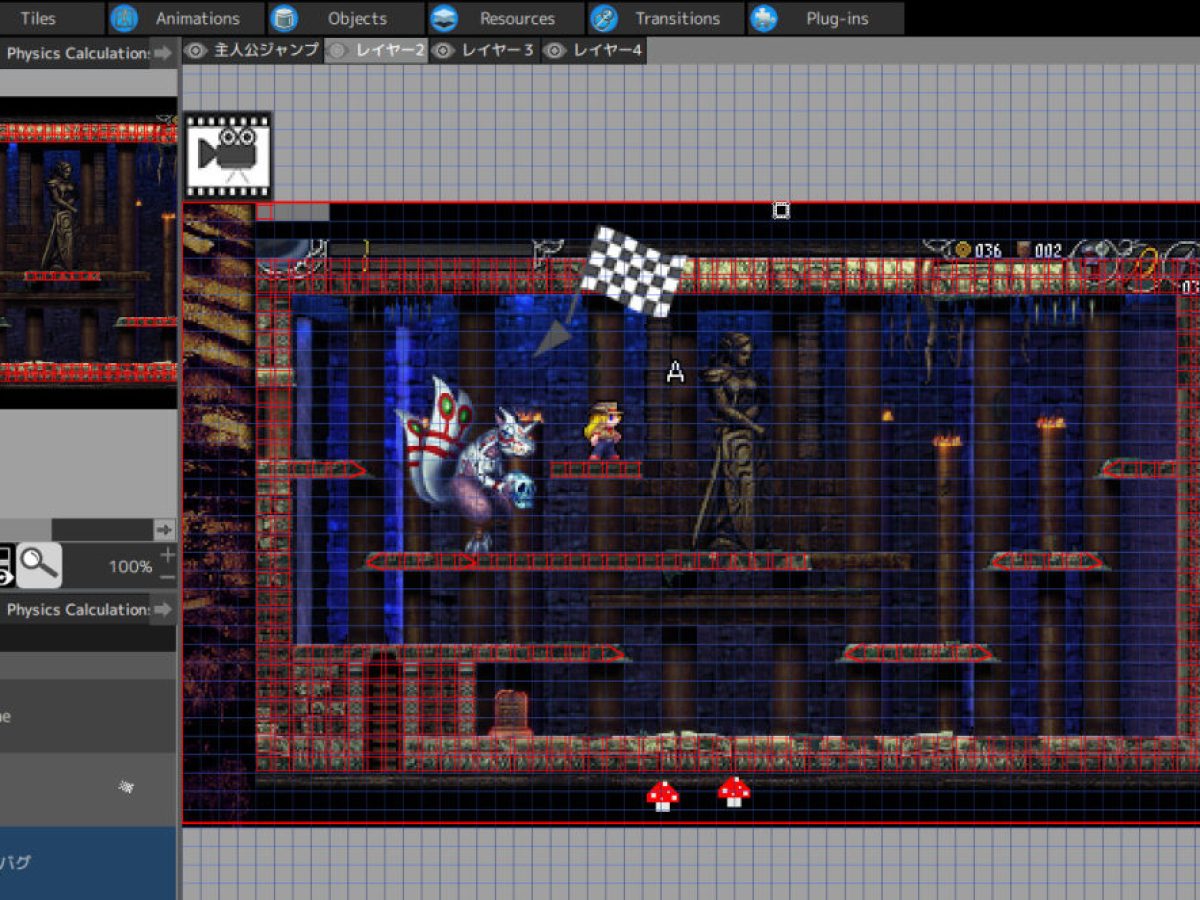Switch to the Plug-ins tab

[826, 18]
